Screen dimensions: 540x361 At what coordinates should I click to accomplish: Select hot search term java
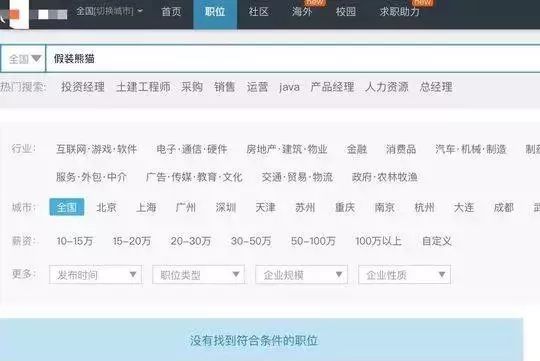(289, 87)
